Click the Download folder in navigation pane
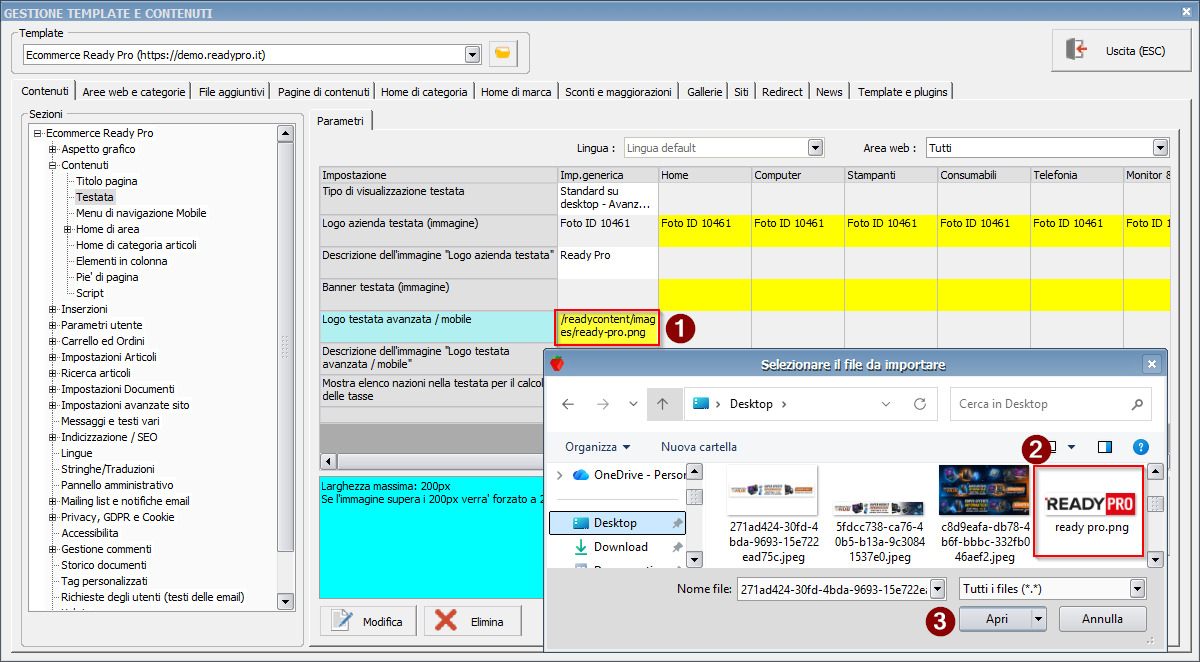Viewport: 1200px width, 662px height. coord(620,547)
